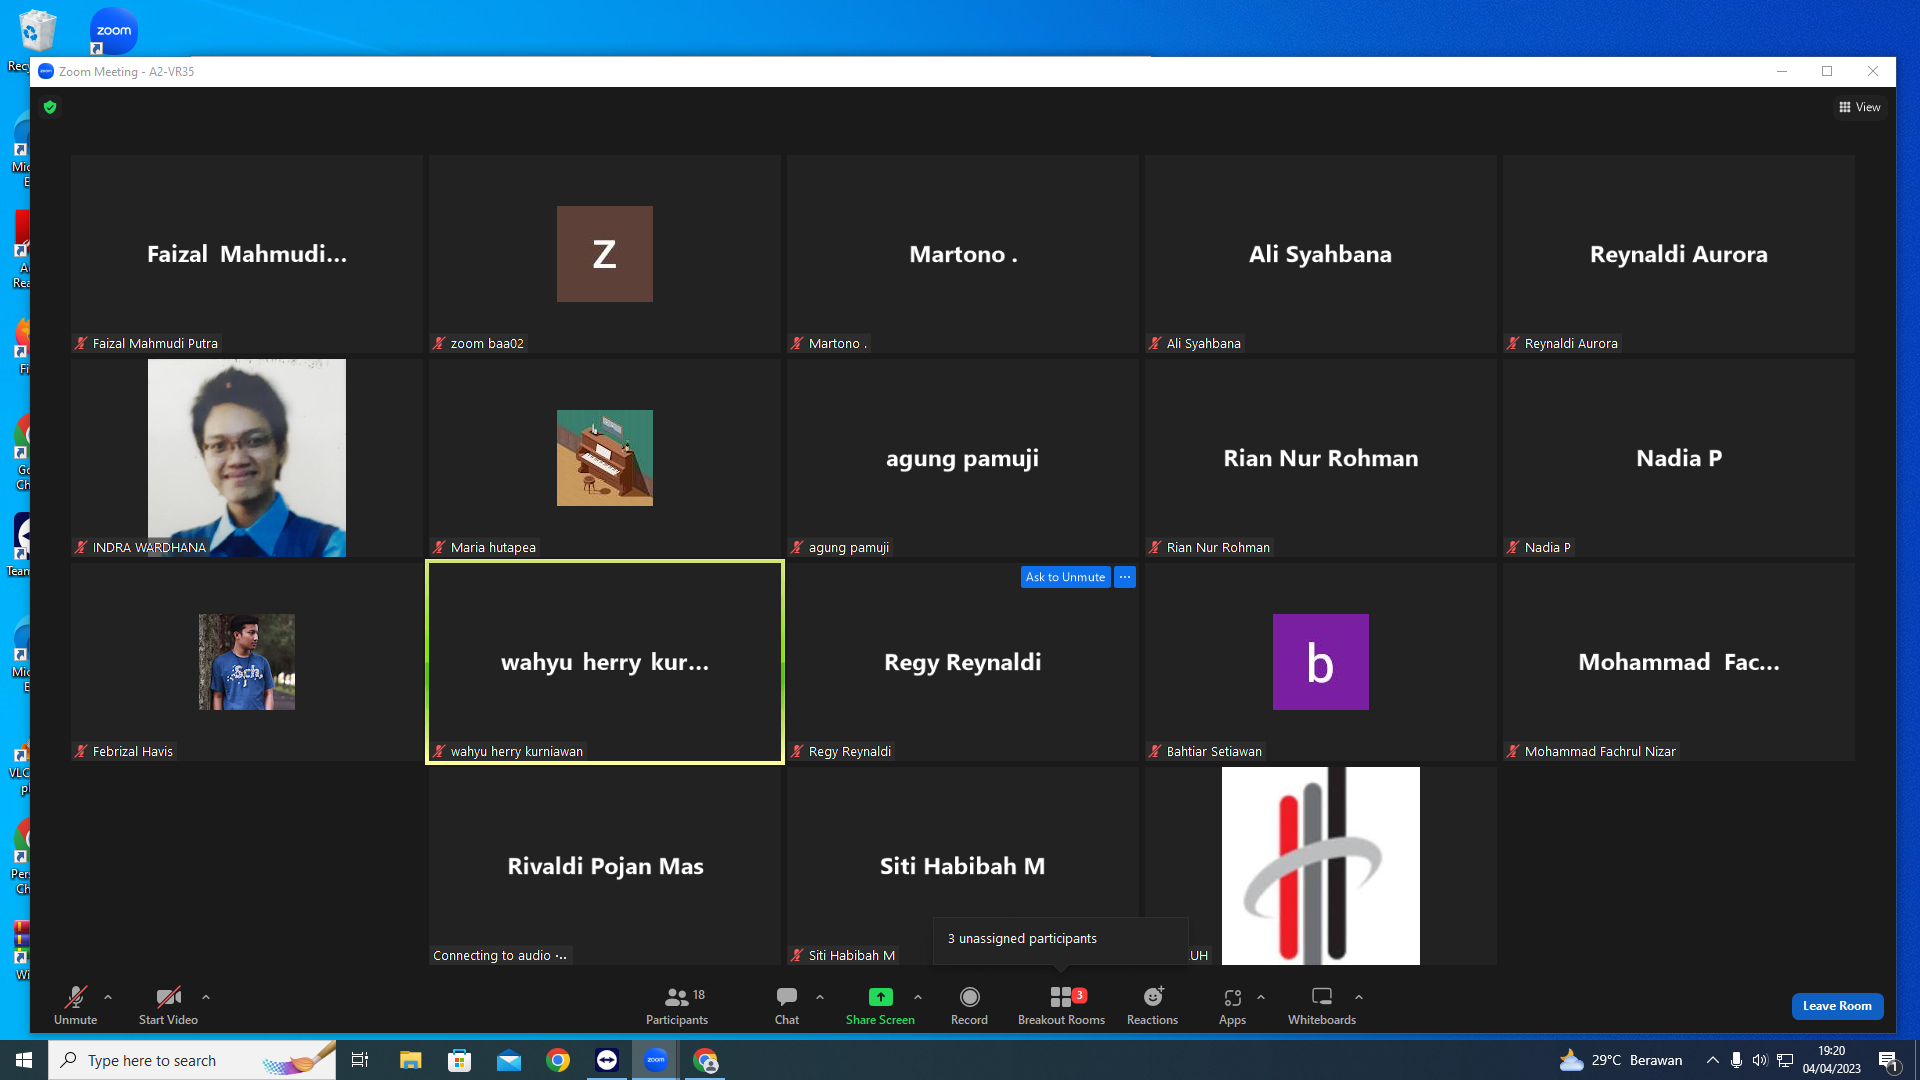Viewport: 1920px width, 1080px height.
Task: Expand video settings arrow beside Start Video
Action: tap(206, 997)
